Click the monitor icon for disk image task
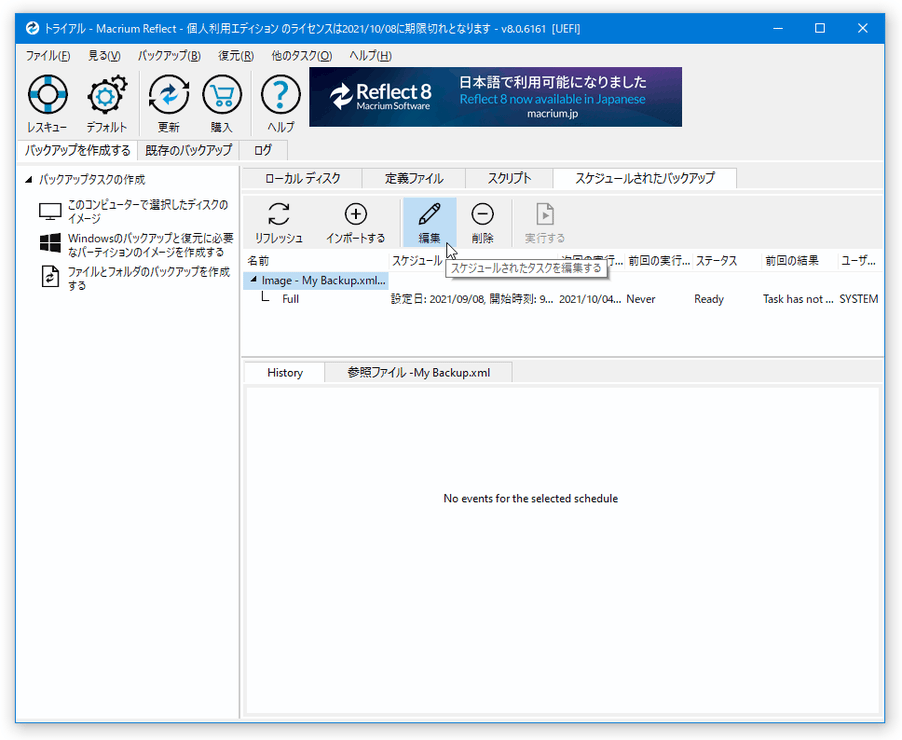 pos(50,211)
